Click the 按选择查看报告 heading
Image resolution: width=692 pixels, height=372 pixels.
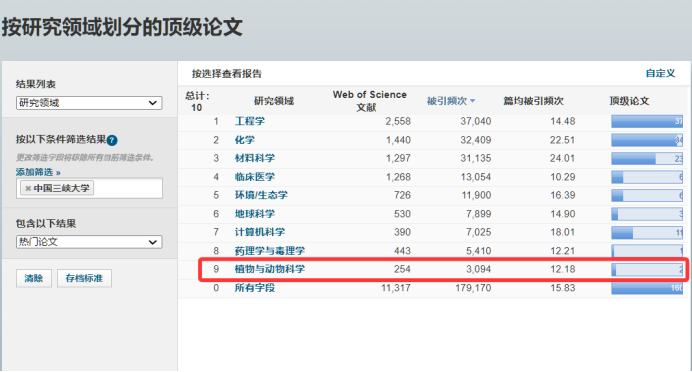point(227,74)
